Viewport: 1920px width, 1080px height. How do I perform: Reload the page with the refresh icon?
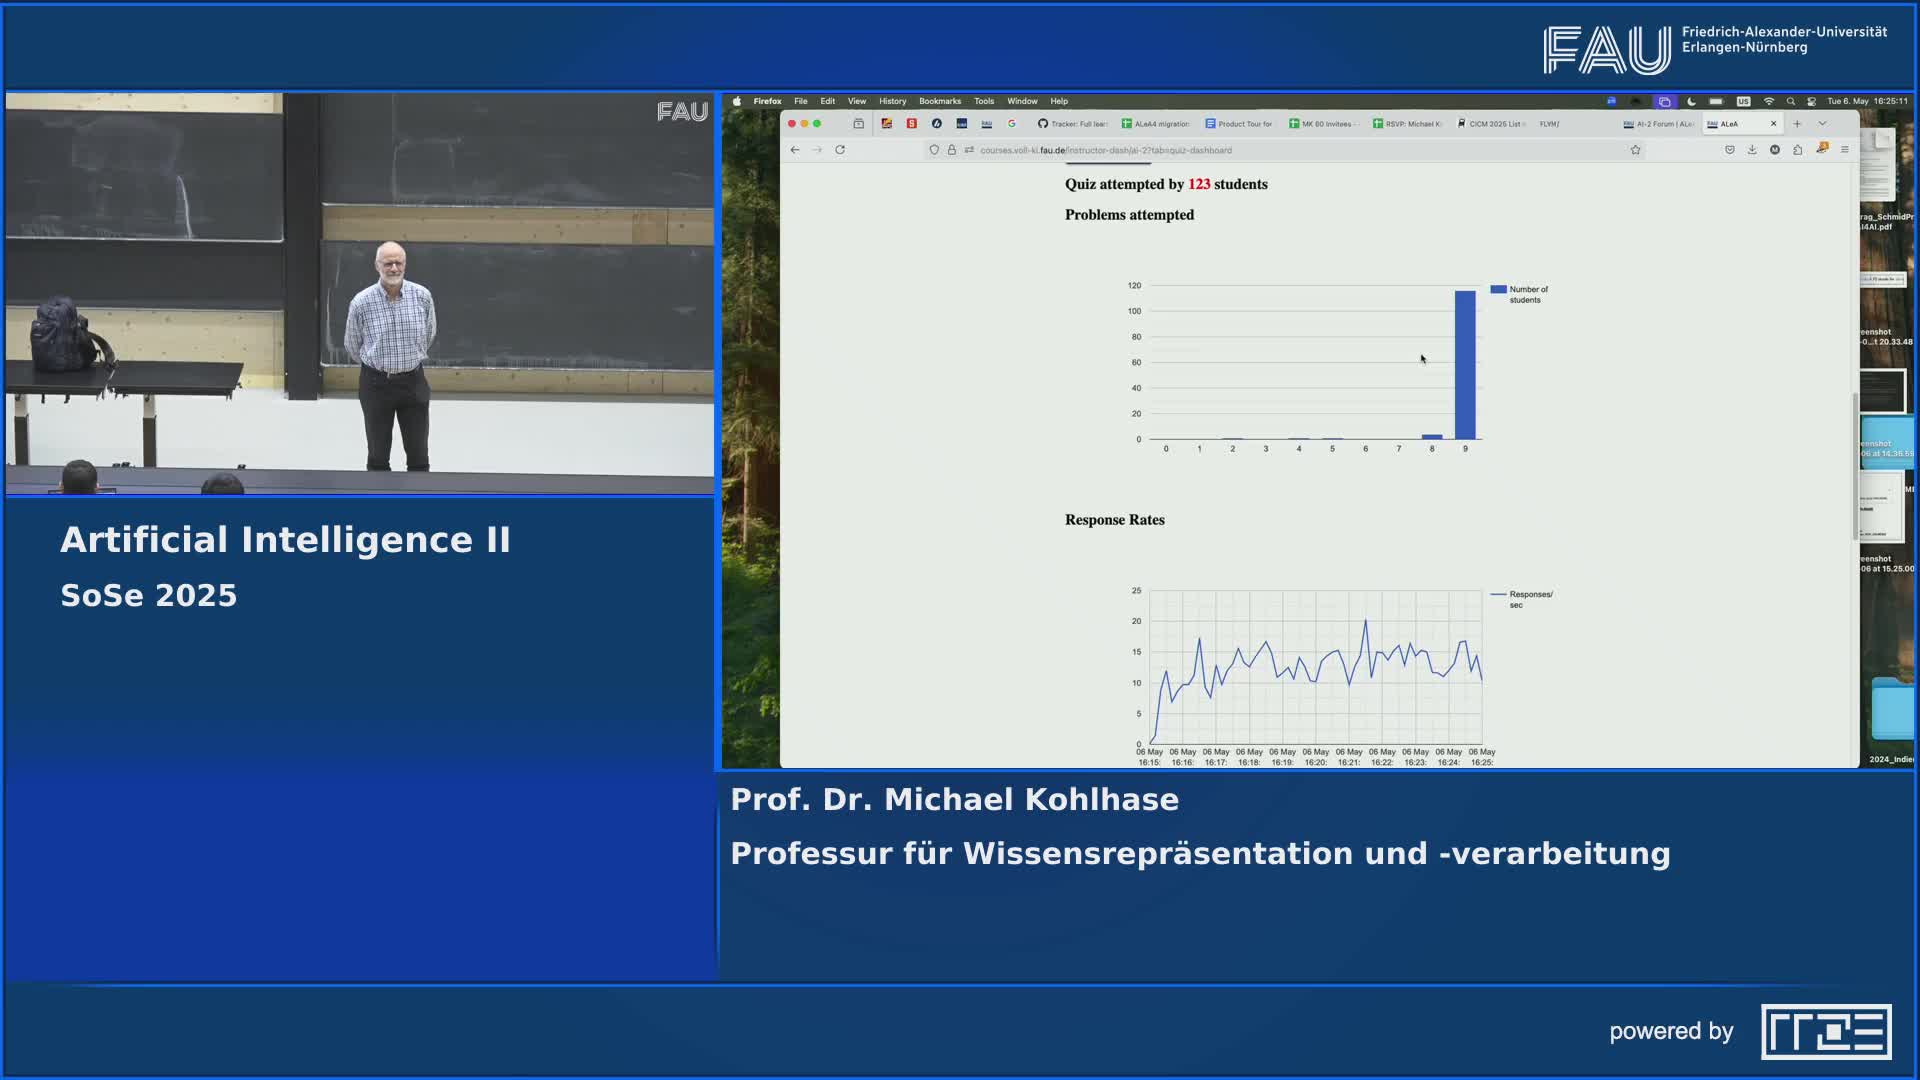840,150
